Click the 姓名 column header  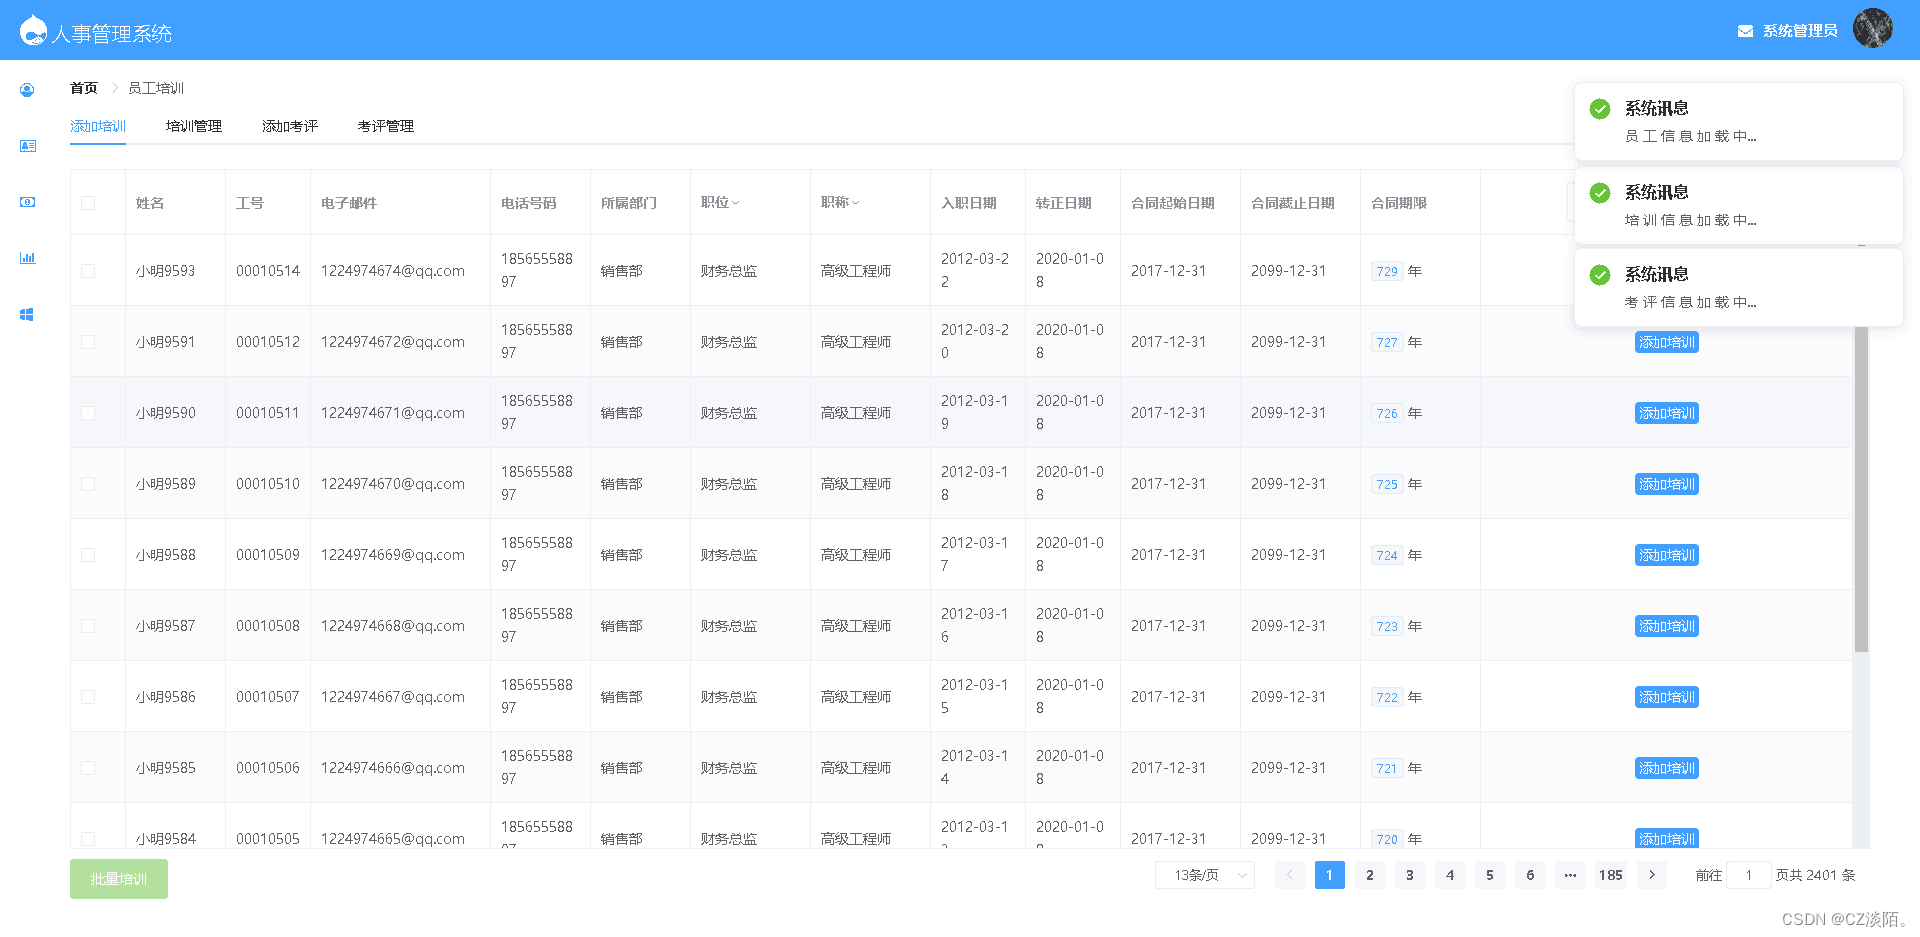(150, 203)
